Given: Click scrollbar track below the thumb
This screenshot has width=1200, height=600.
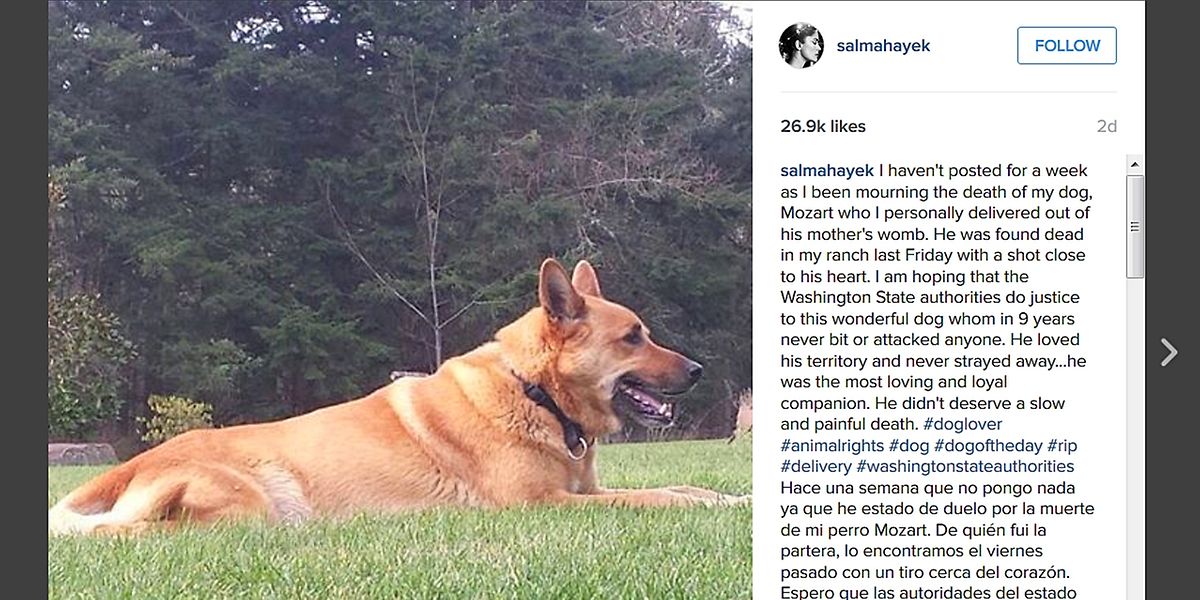Looking at the screenshot, I should 1135,450.
